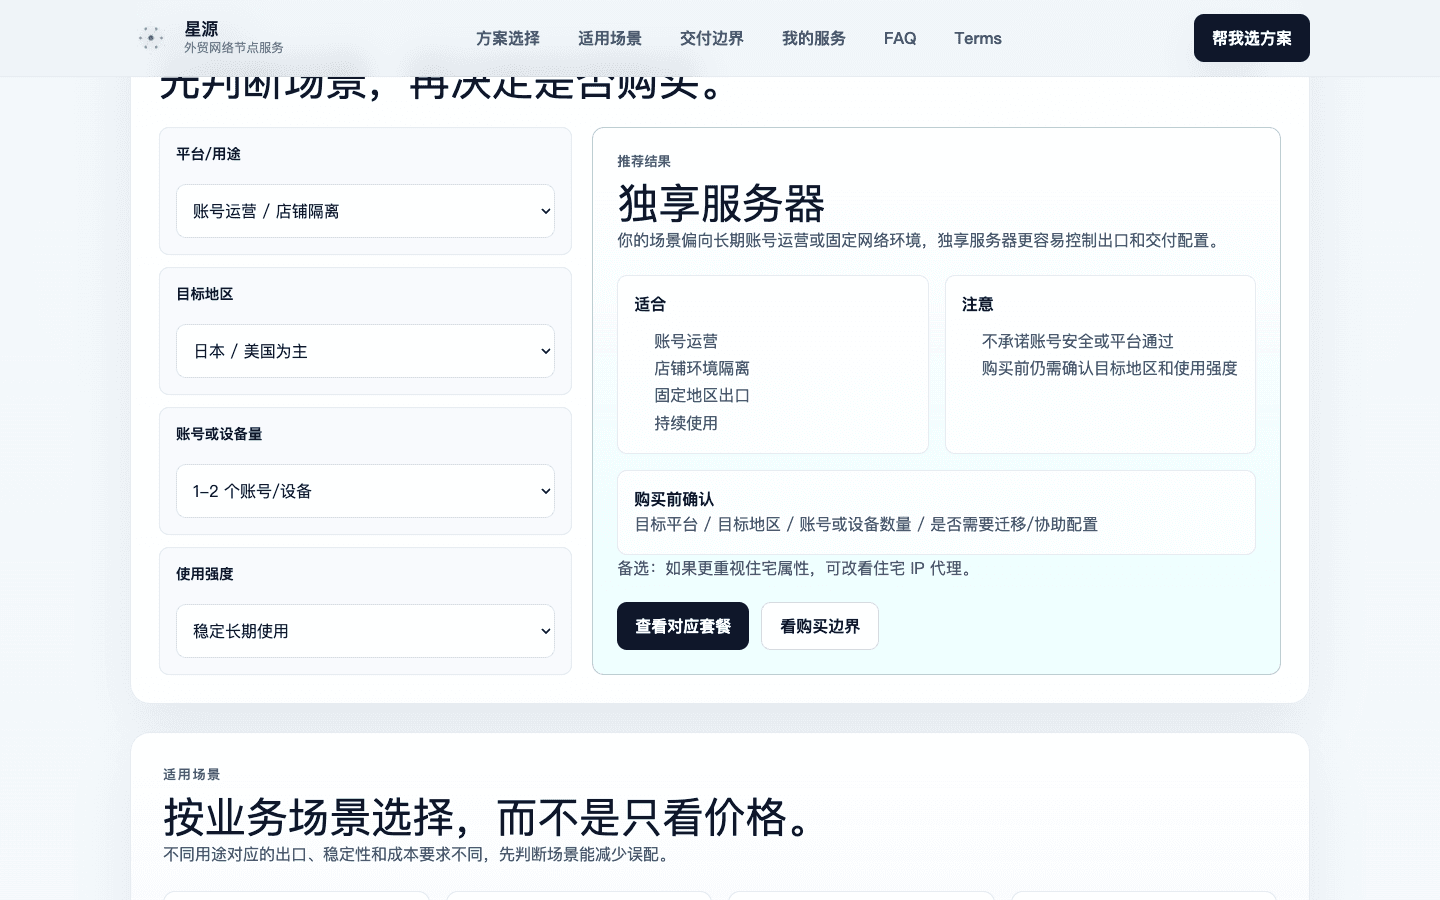
Task: Click the 查看对应套餐 button
Action: click(x=683, y=626)
